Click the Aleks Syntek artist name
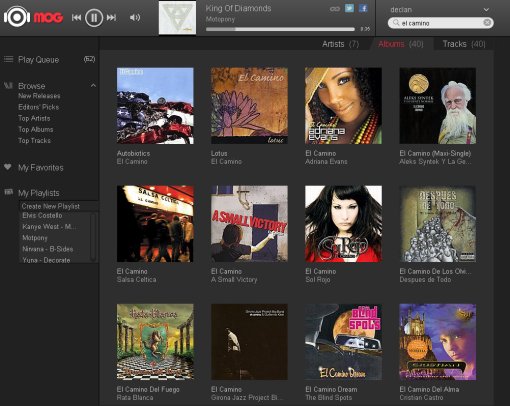510x406 pixels. pyautogui.click(x=435, y=162)
